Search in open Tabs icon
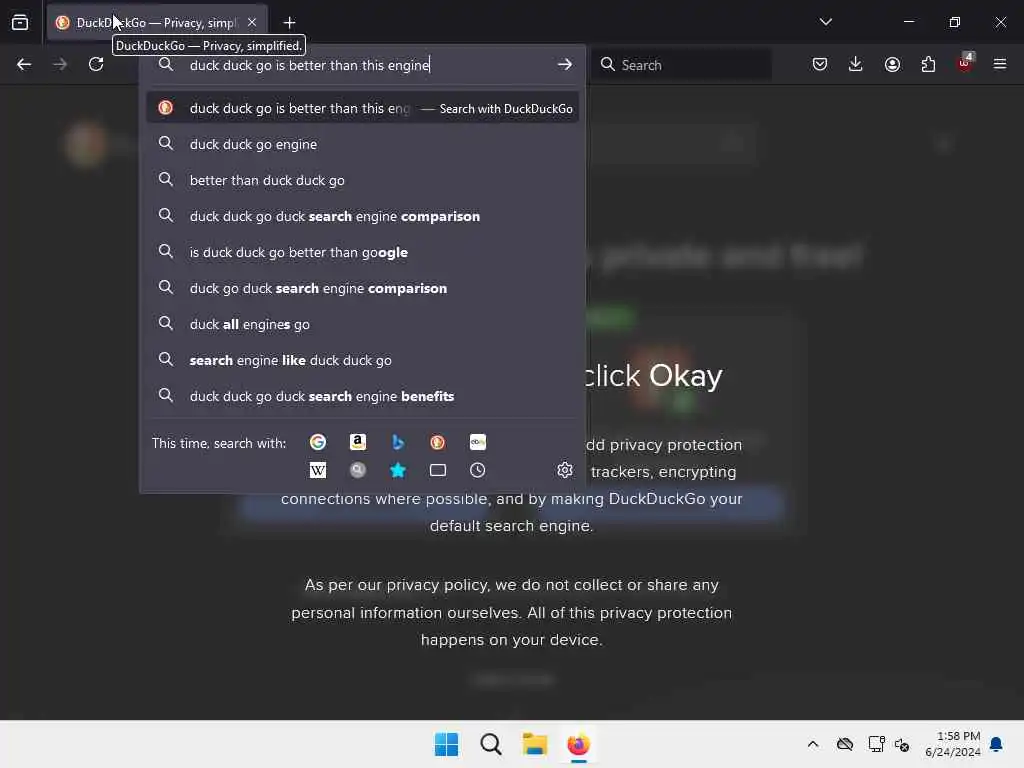 [x=438, y=470]
